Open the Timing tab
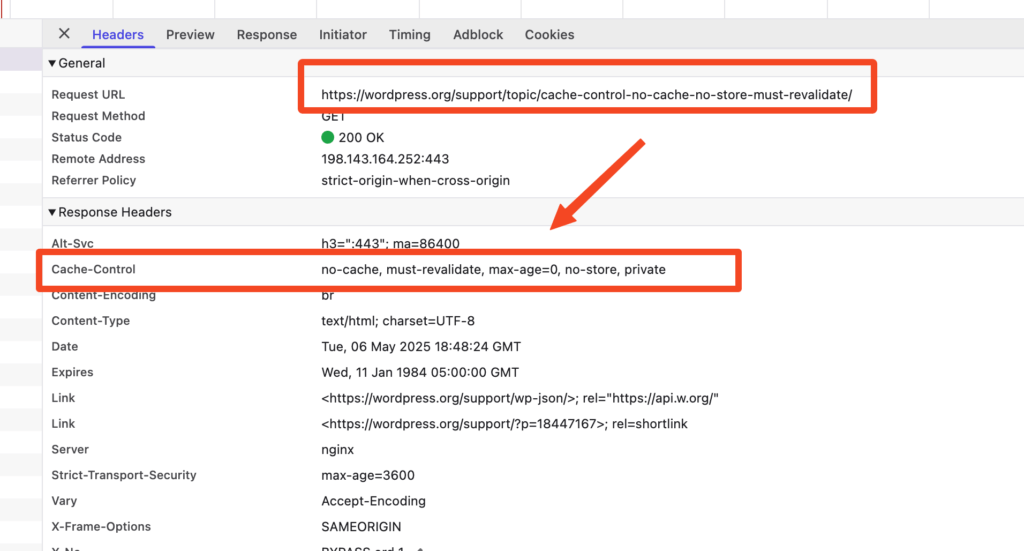Viewport: 1024px width, 551px height. click(x=409, y=35)
